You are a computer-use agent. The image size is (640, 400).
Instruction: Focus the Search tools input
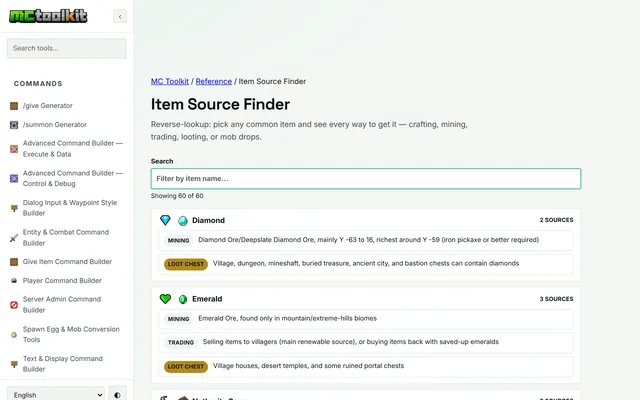pos(67,48)
